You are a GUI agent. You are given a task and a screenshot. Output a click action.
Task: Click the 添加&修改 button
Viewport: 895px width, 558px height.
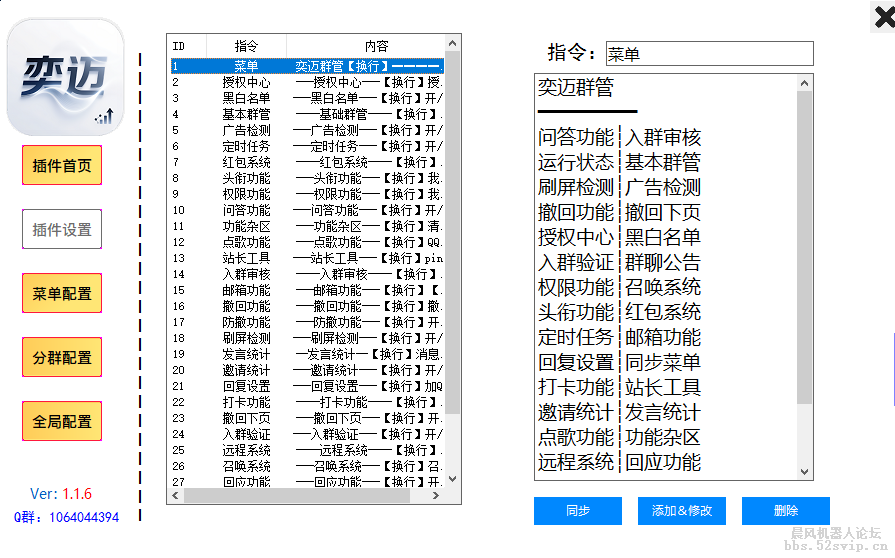point(682,511)
